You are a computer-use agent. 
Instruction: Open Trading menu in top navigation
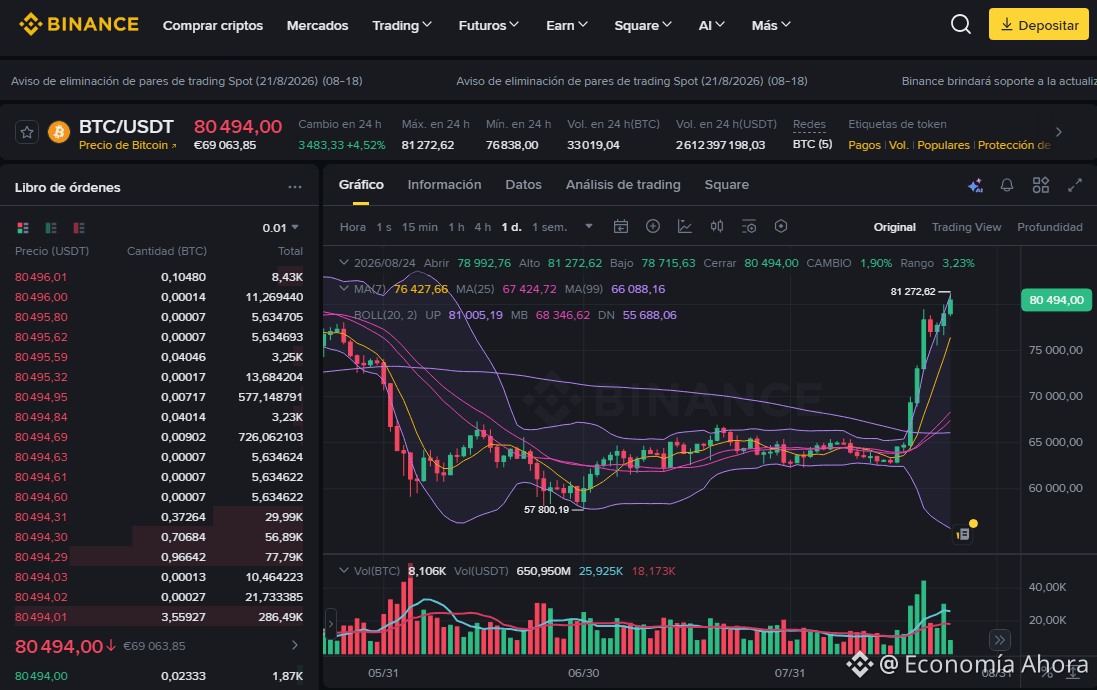402,25
